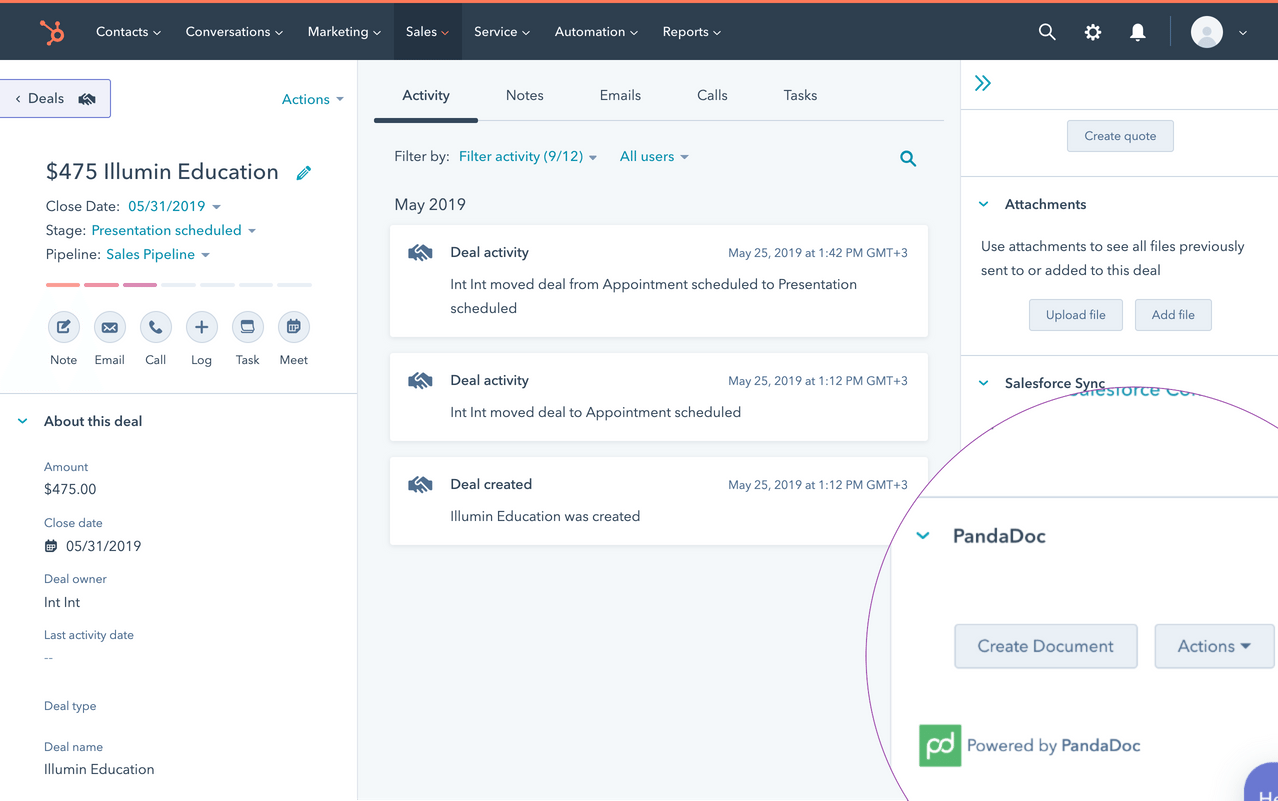
Task: Open the PandaDoc Actions dropdown button
Action: pyautogui.click(x=1214, y=646)
